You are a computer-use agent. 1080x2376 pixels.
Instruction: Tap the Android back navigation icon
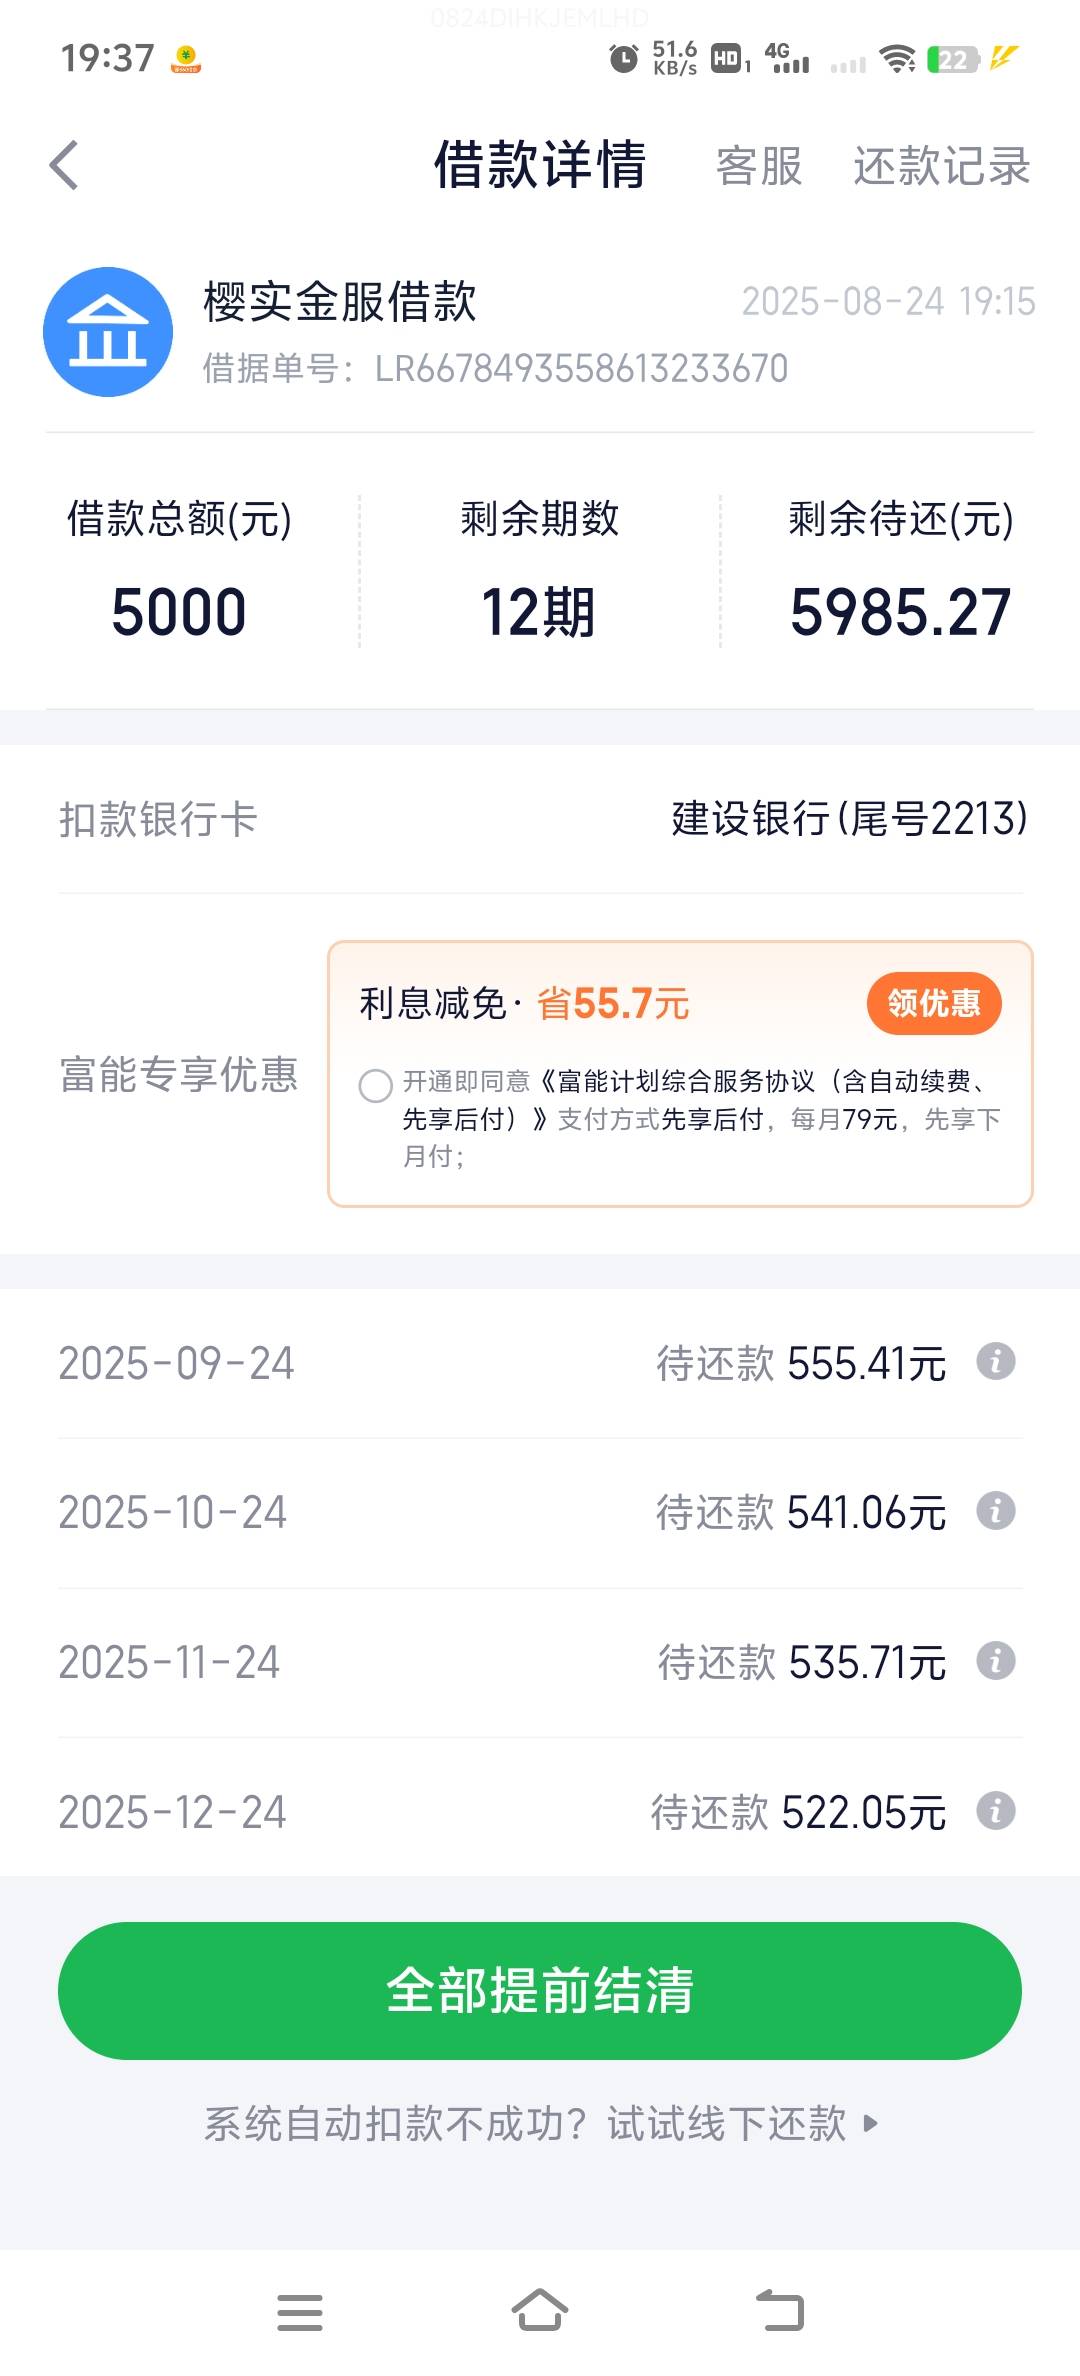click(x=780, y=2311)
